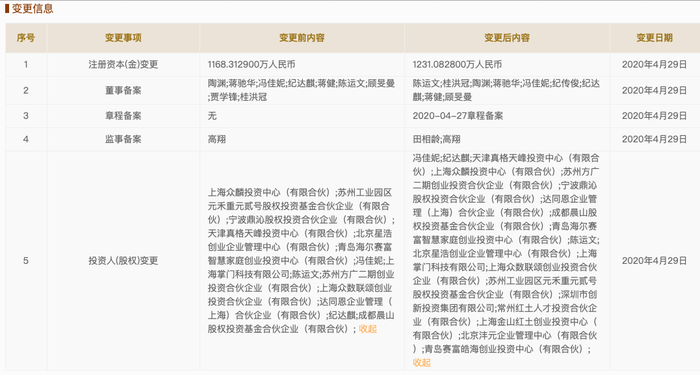Click row number 3 in 序号 column
This screenshot has width=700, height=375.
(x=26, y=116)
